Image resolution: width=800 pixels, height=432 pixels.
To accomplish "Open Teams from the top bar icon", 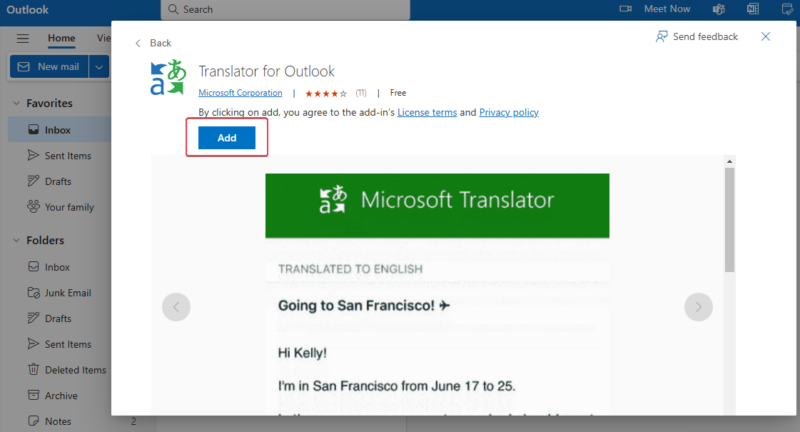I will pyautogui.click(x=718, y=9).
